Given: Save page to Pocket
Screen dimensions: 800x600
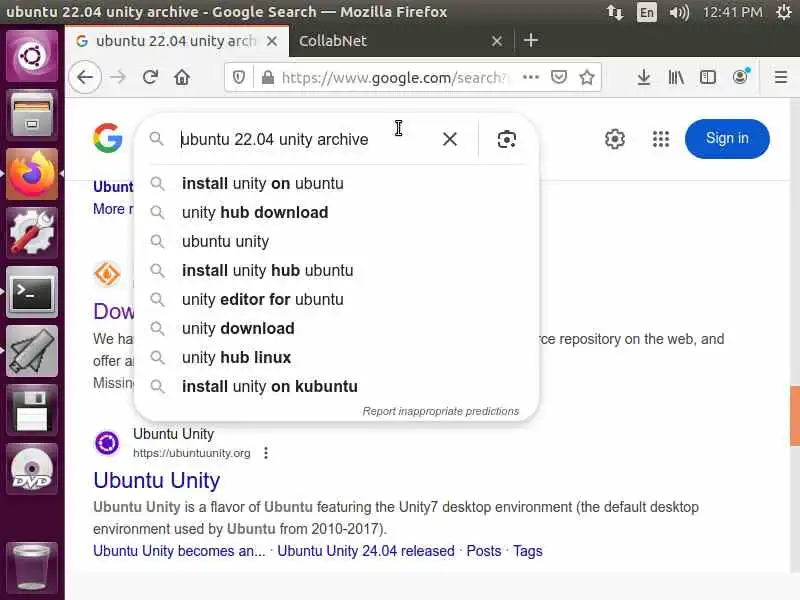Looking at the screenshot, I should click(x=559, y=77).
